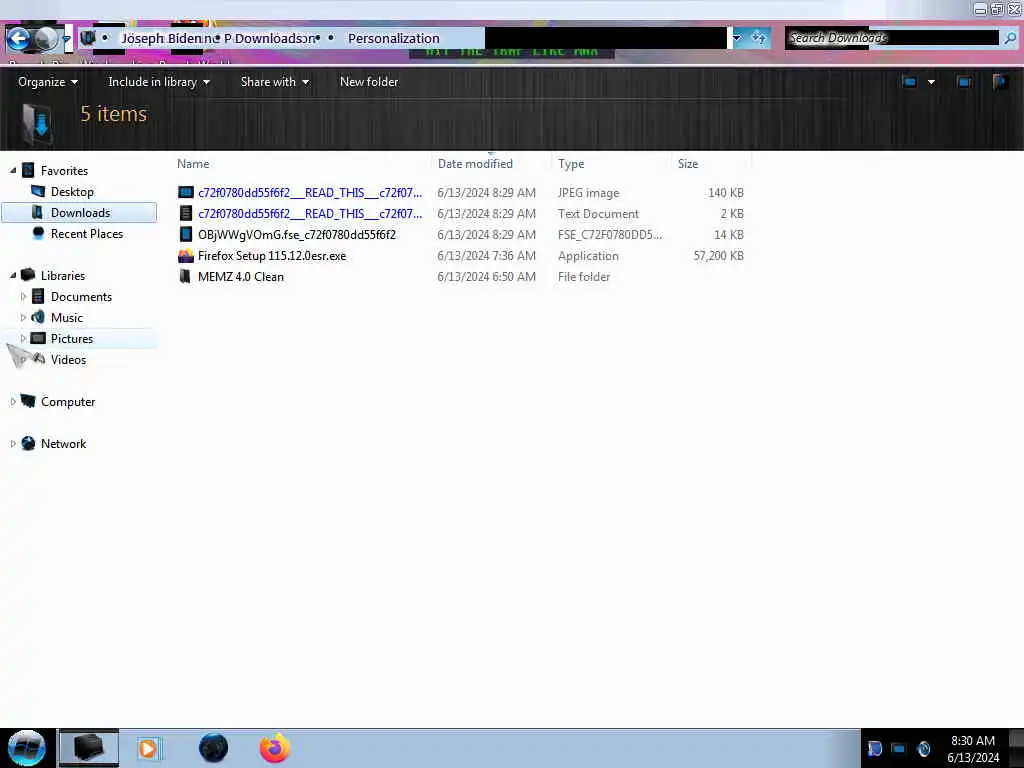Open the Music library
Screen dimensions: 1024x768
[x=67, y=317]
